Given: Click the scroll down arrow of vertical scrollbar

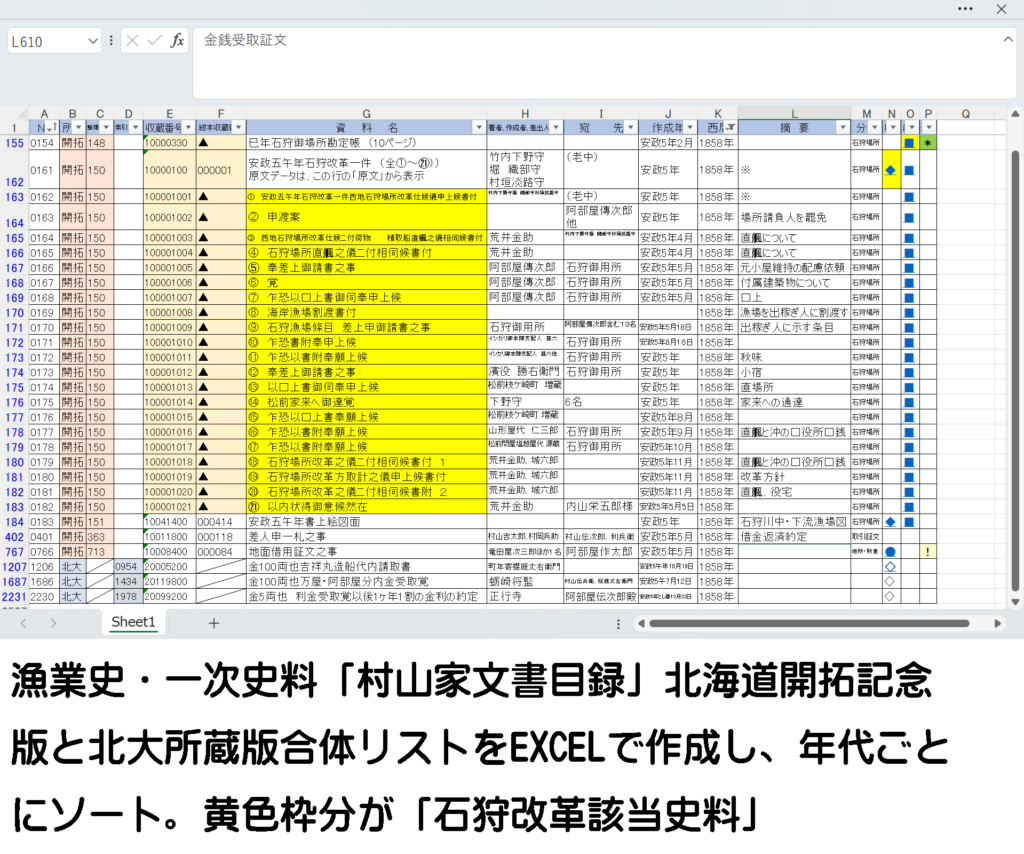Looking at the screenshot, I should [1015, 602].
